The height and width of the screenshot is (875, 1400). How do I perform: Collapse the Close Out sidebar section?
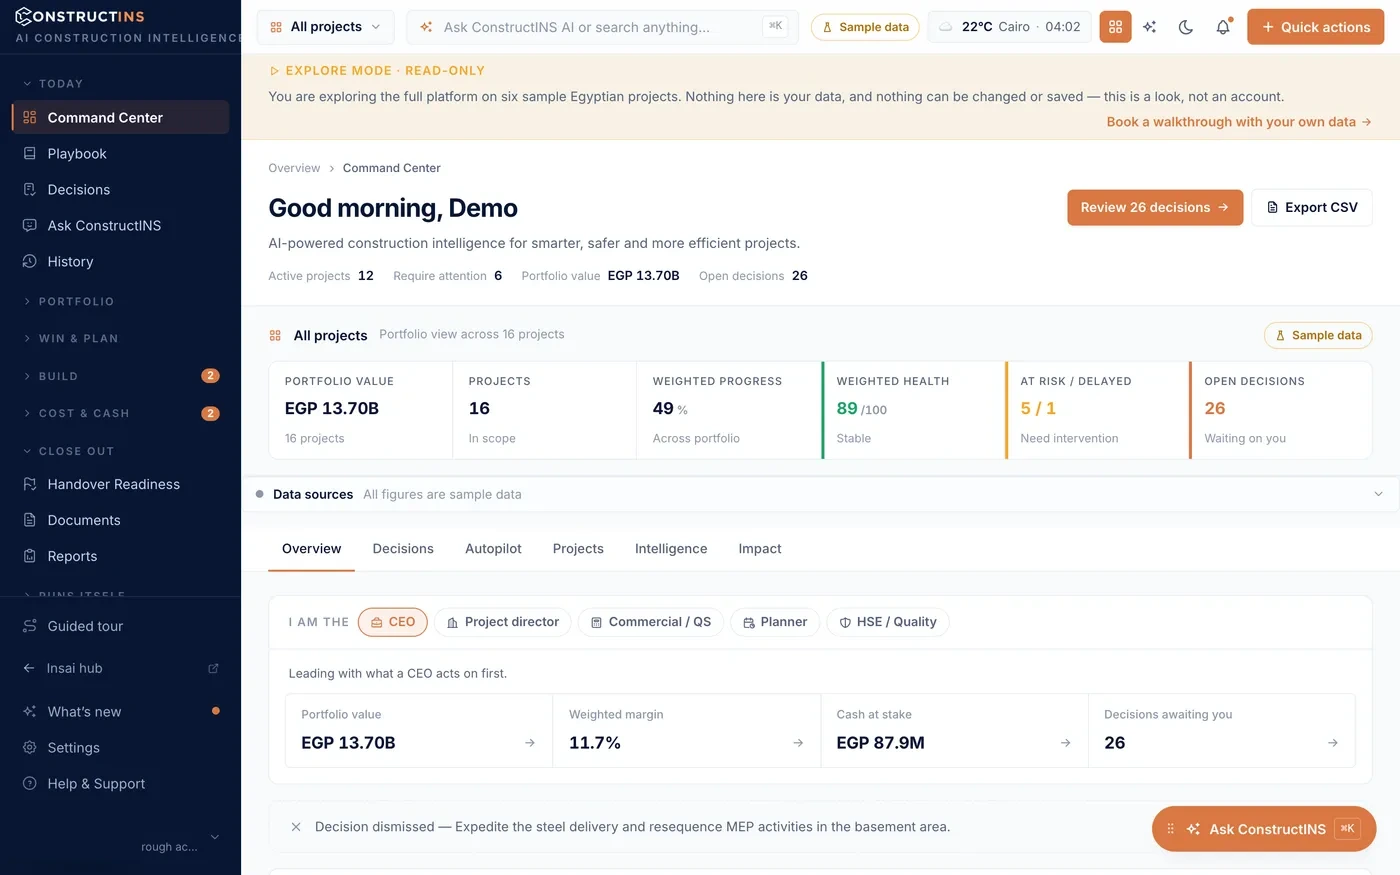pyautogui.click(x=120, y=451)
